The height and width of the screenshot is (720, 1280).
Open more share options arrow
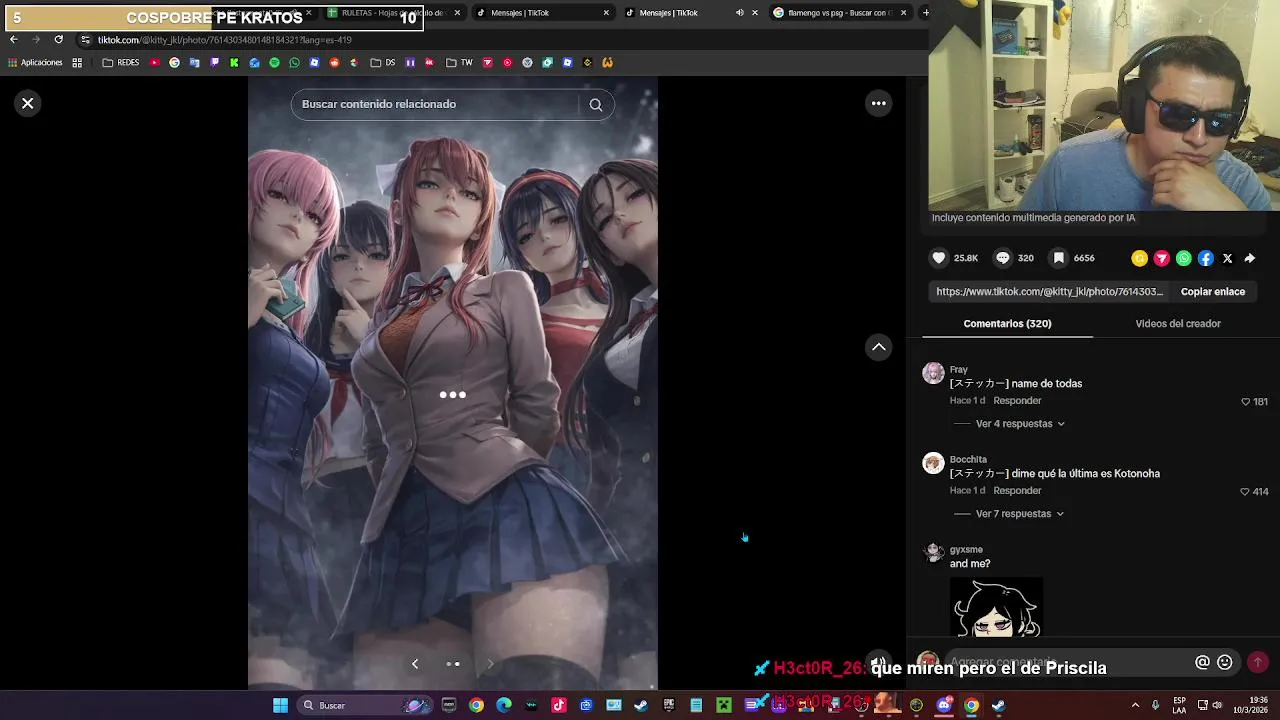click(1250, 258)
